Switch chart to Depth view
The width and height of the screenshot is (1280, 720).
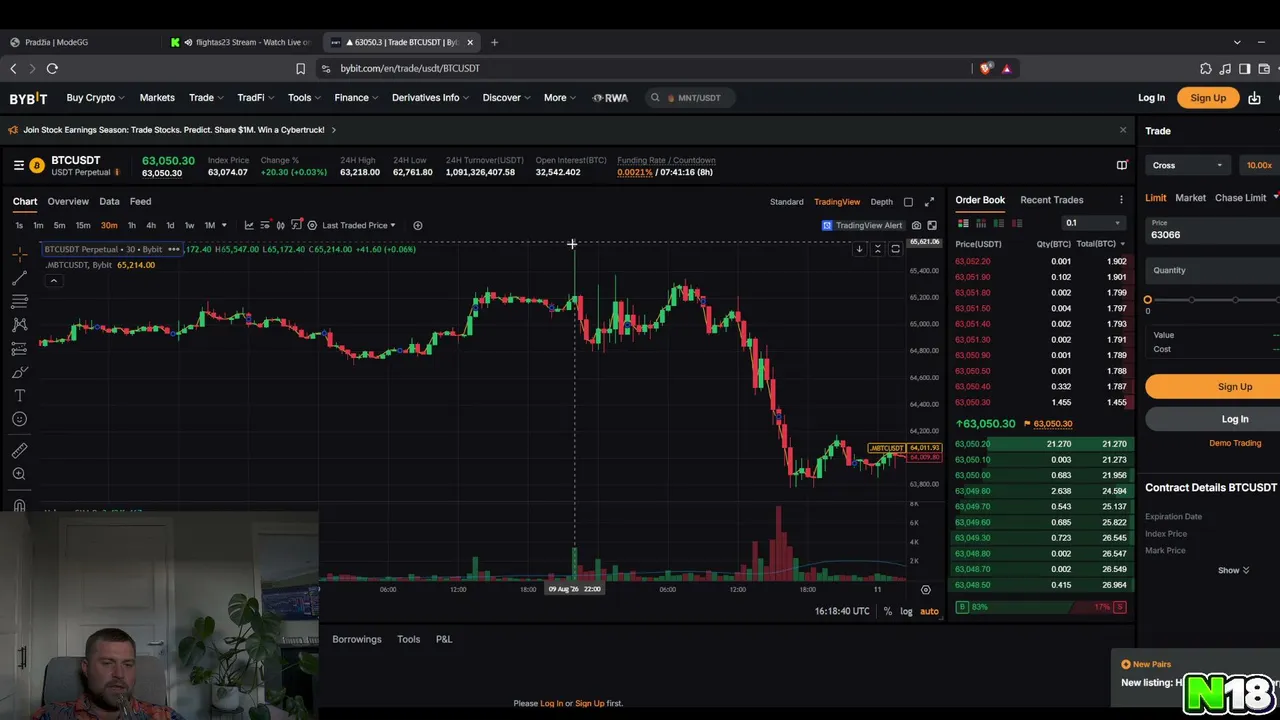click(881, 202)
